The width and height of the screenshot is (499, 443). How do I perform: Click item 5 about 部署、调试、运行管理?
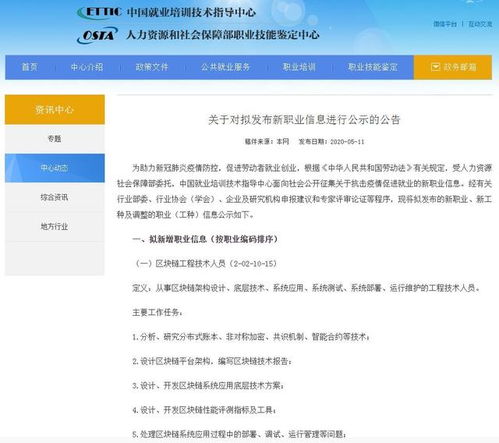coord(239,434)
